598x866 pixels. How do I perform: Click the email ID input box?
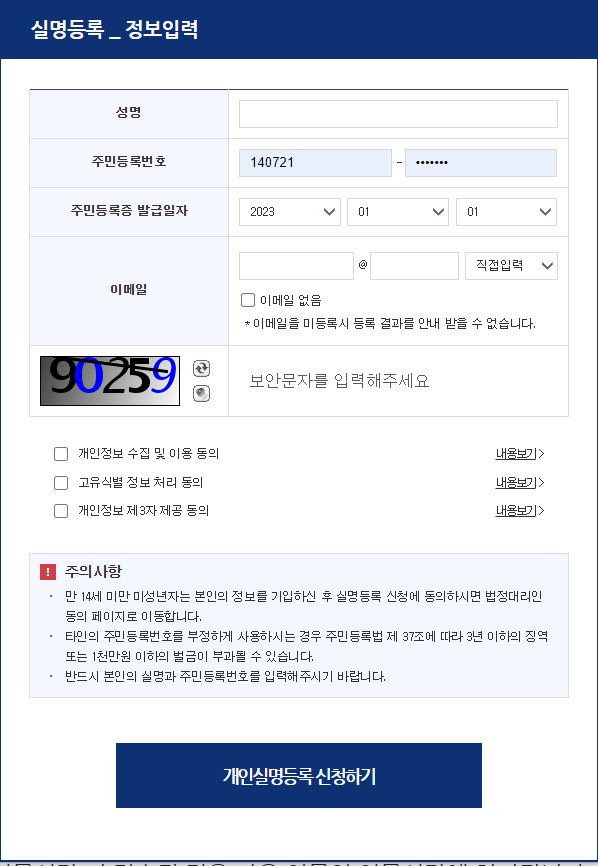(297, 266)
